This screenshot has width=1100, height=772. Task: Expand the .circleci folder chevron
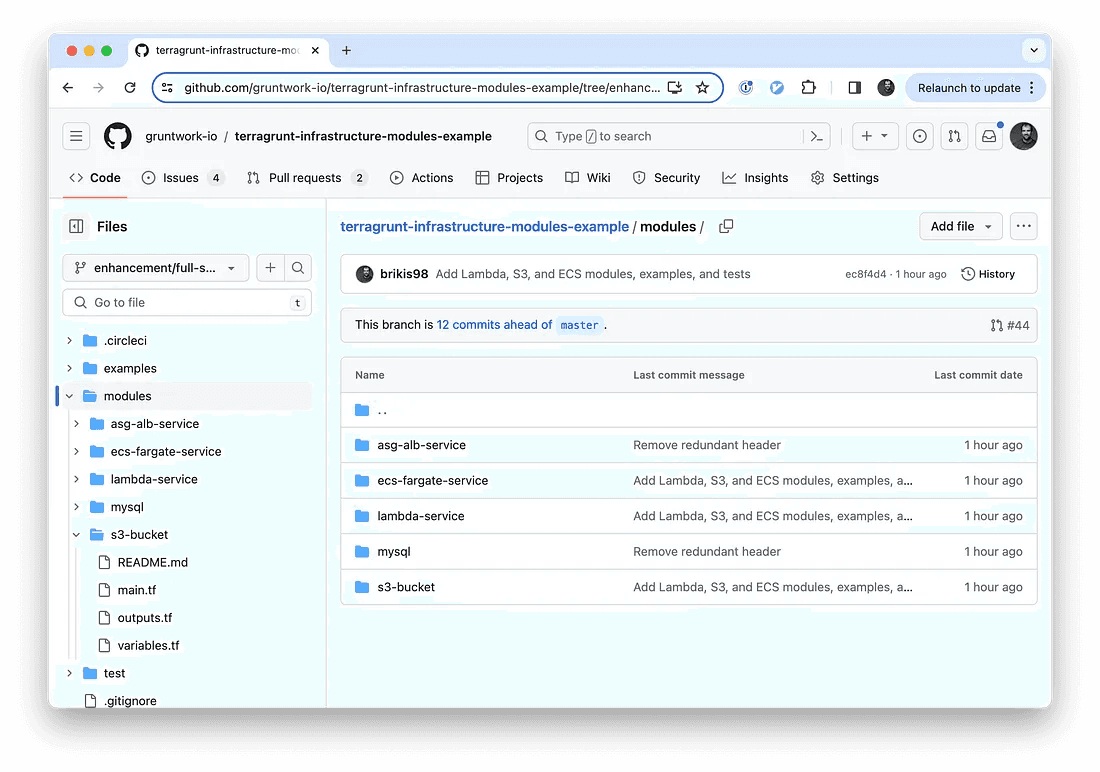click(69, 340)
